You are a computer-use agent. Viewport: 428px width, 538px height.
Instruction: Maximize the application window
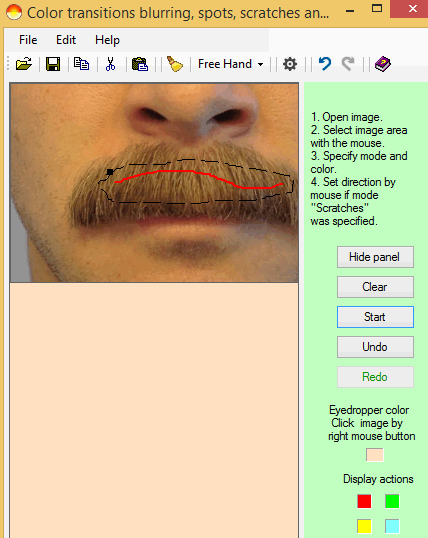(377, 9)
